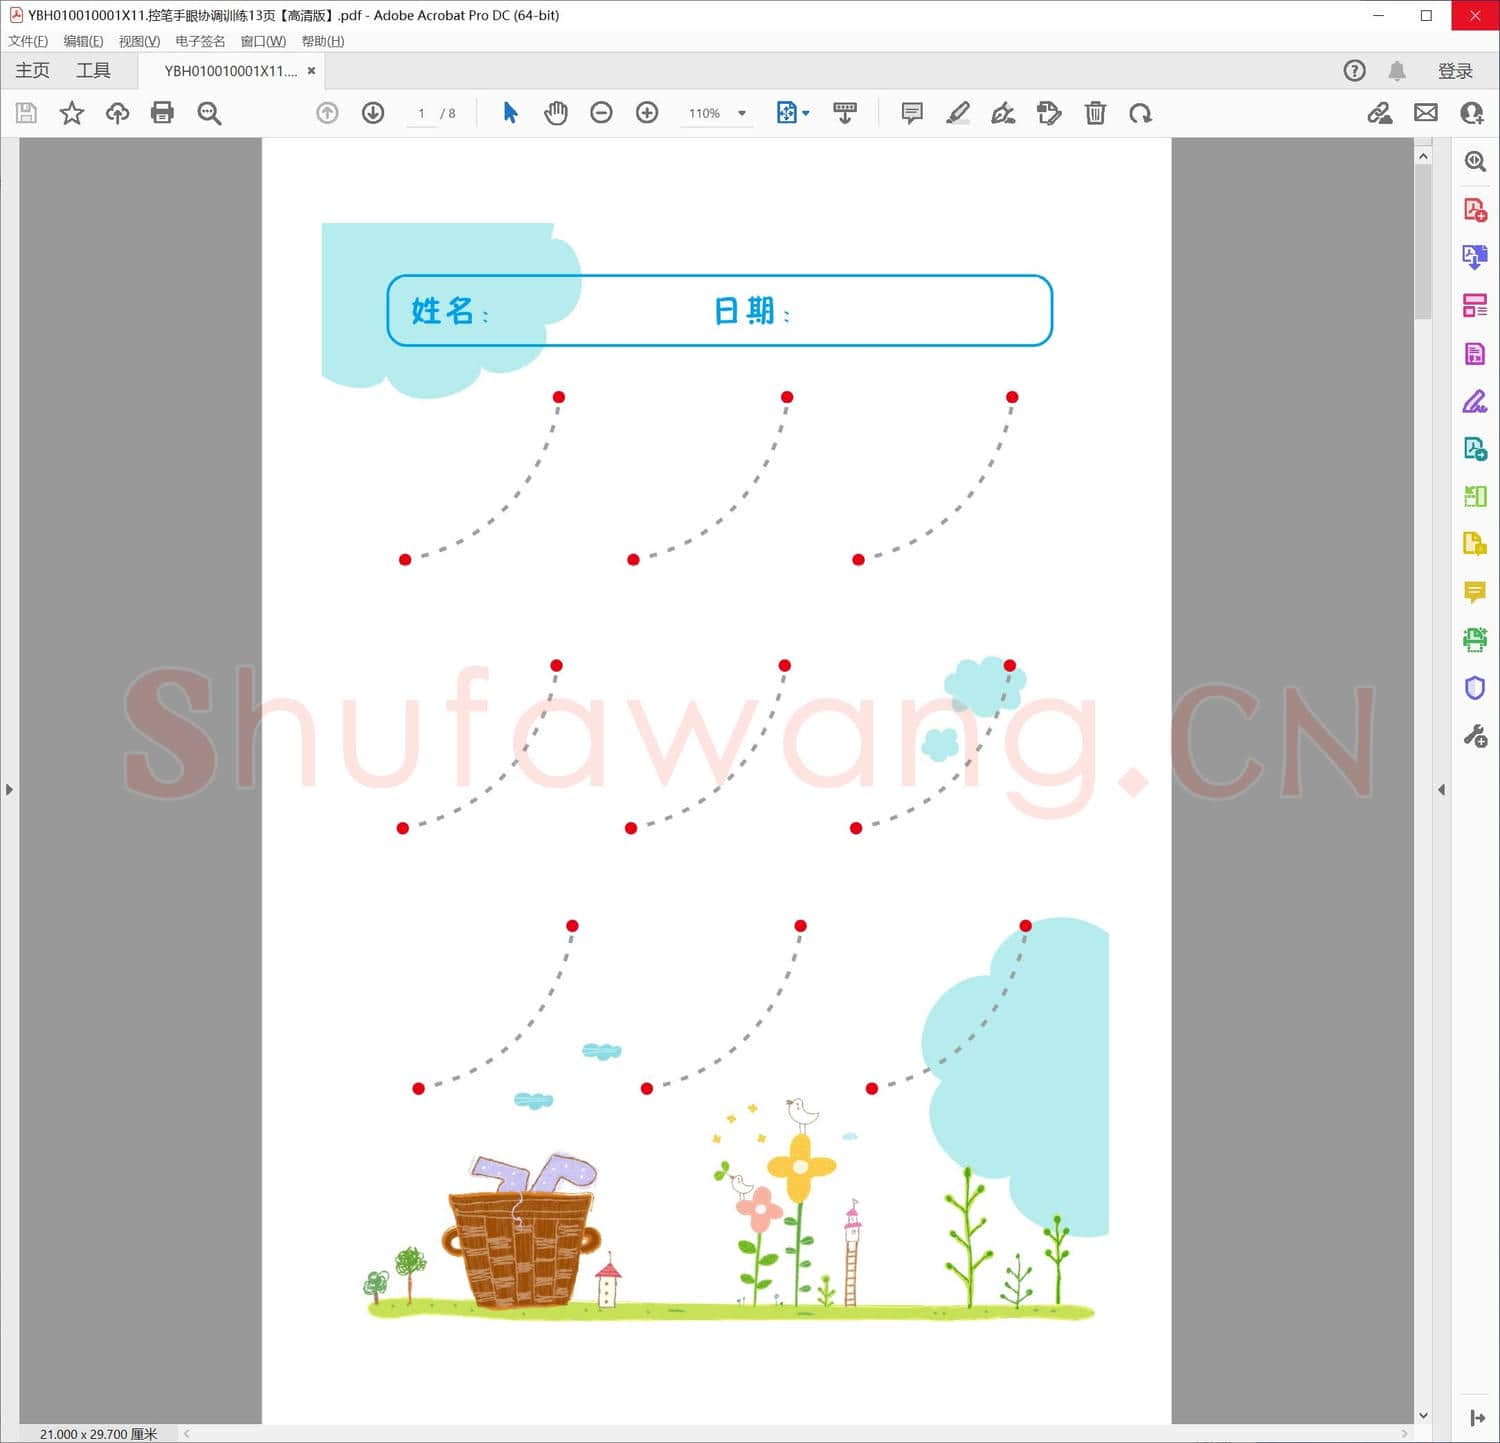Delete with the trash icon
This screenshot has width=1500, height=1443.
1095,113
